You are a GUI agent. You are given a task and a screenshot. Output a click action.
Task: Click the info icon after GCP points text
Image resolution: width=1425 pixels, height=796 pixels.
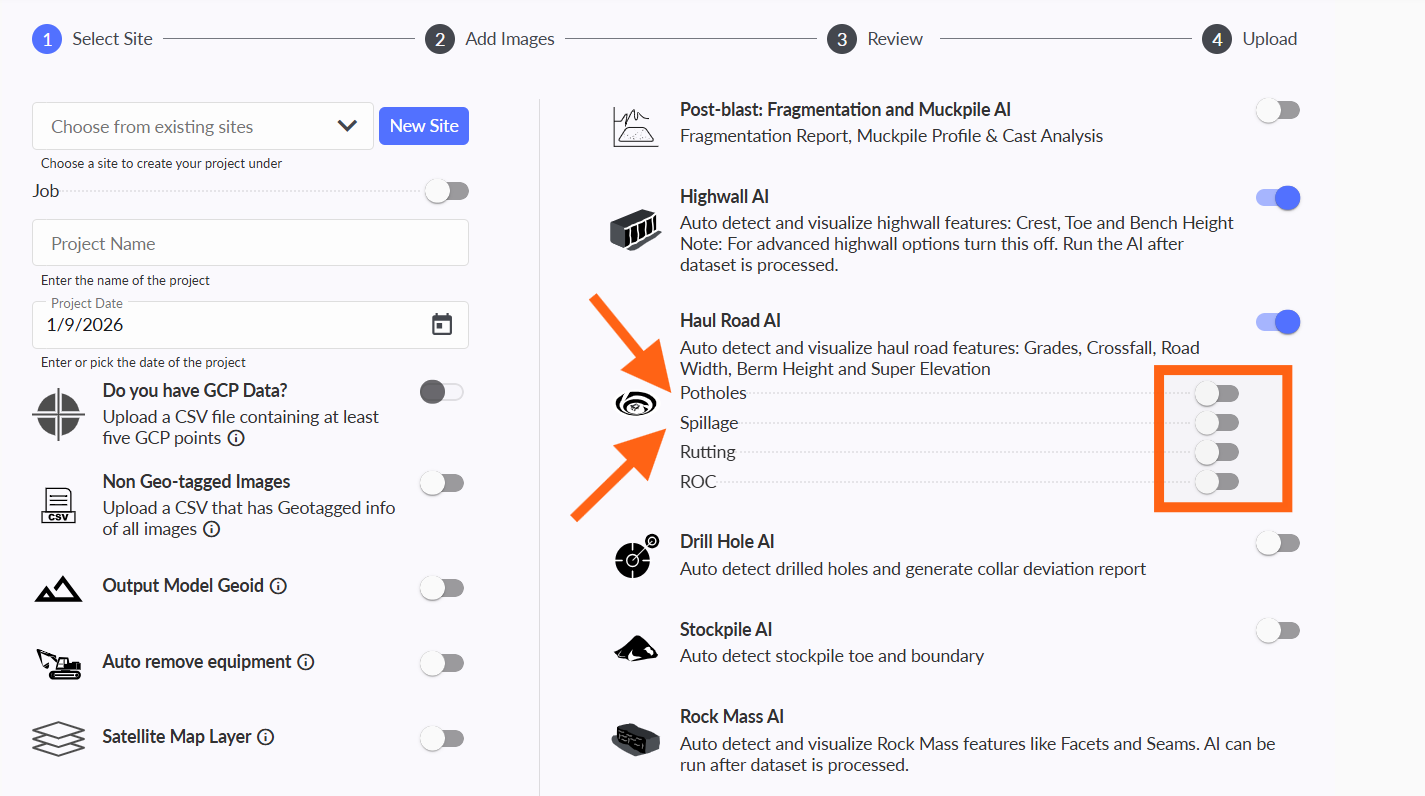(236, 438)
